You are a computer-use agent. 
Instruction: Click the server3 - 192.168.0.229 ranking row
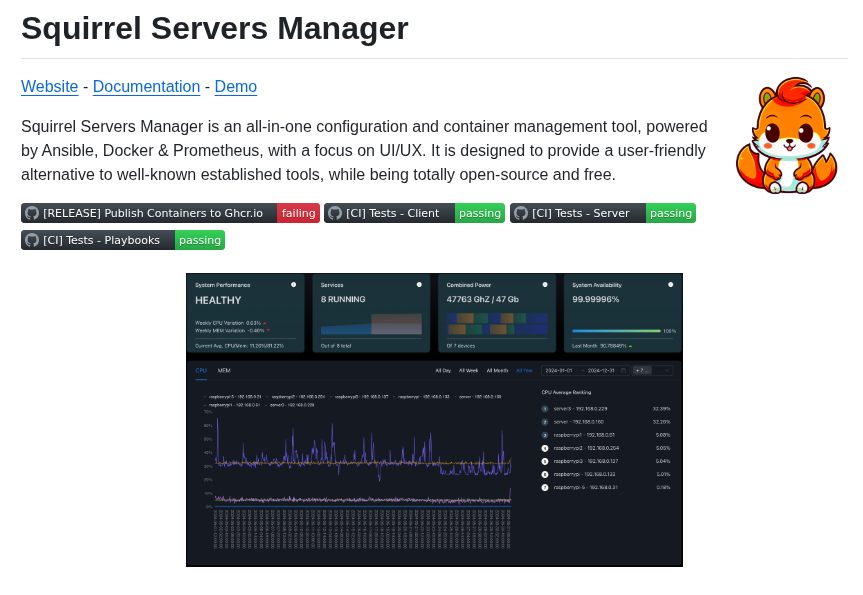click(x=606, y=409)
